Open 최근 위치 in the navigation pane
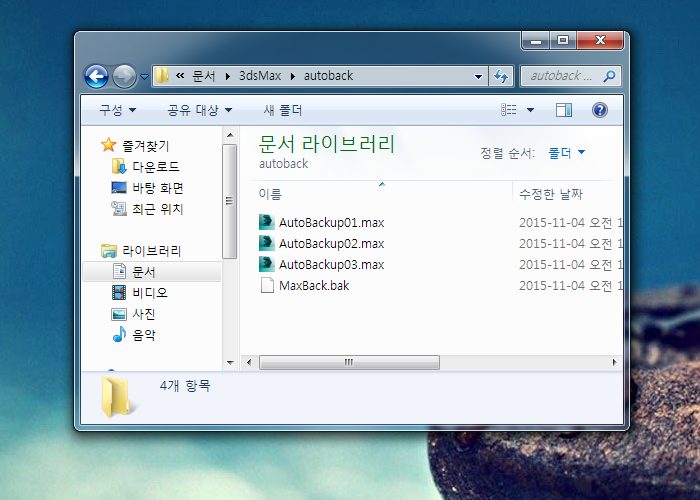The height and width of the screenshot is (500, 700). (x=158, y=209)
